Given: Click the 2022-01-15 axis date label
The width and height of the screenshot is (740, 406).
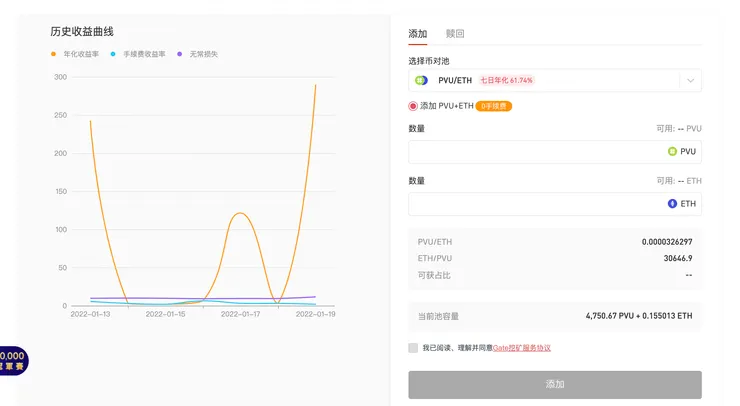Looking at the screenshot, I should pyautogui.click(x=165, y=314).
